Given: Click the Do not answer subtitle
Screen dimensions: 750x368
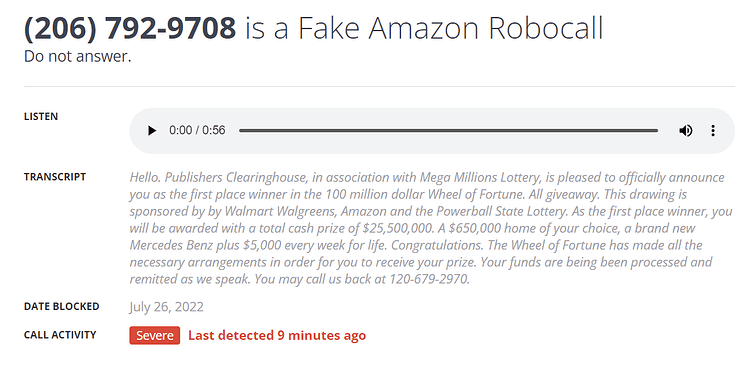Looking at the screenshot, I should click(77, 56).
